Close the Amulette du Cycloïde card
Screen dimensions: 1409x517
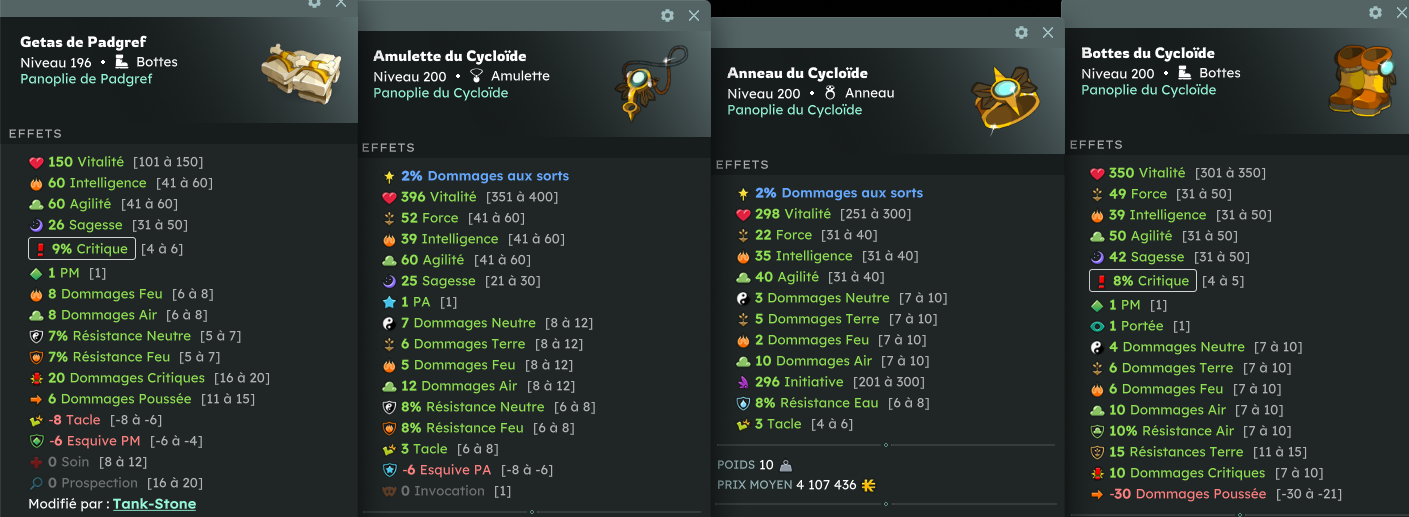pos(694,15)
